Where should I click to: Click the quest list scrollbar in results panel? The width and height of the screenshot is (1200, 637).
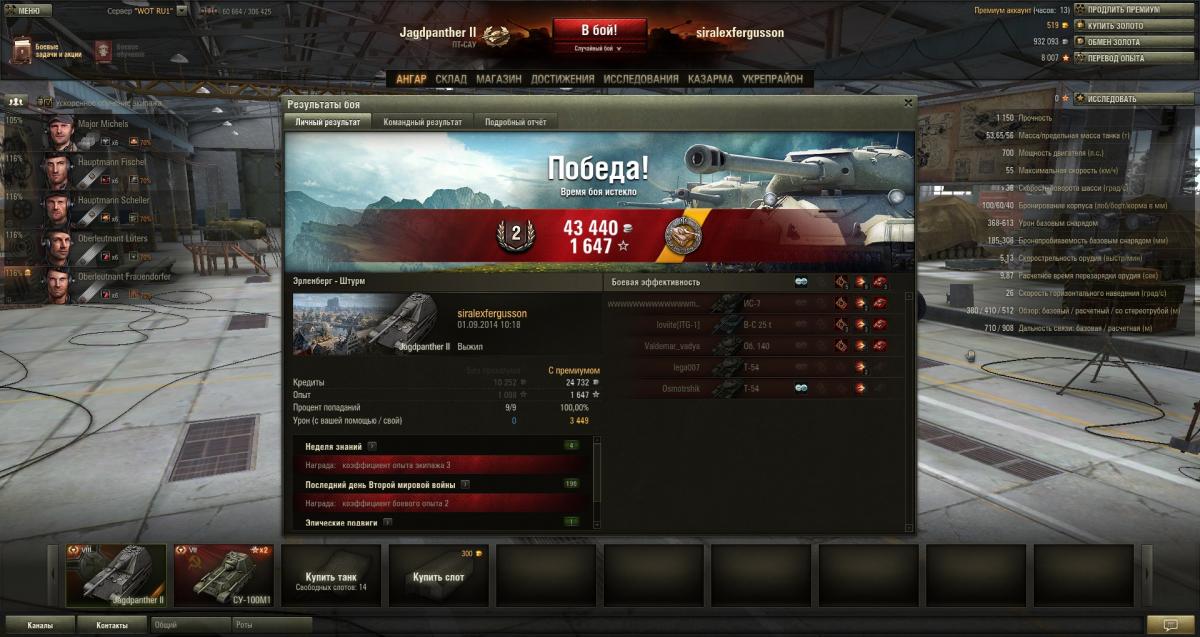coord(598,481)
